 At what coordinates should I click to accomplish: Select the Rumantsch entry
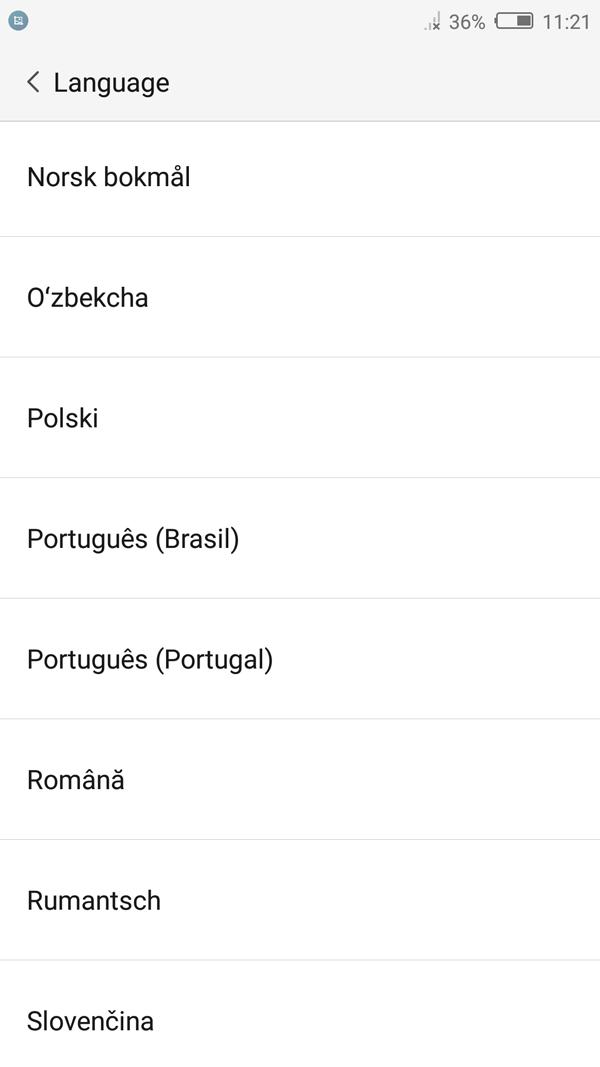[300, 900]
